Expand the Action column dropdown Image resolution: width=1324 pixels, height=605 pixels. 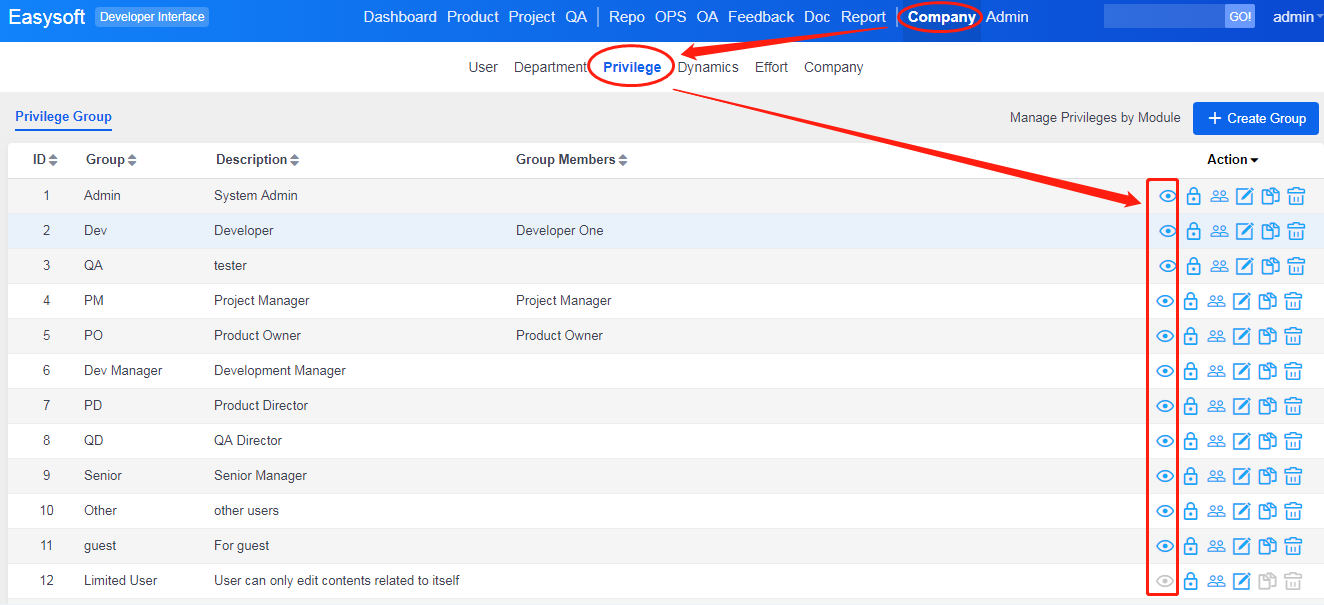coord(1232,160)
